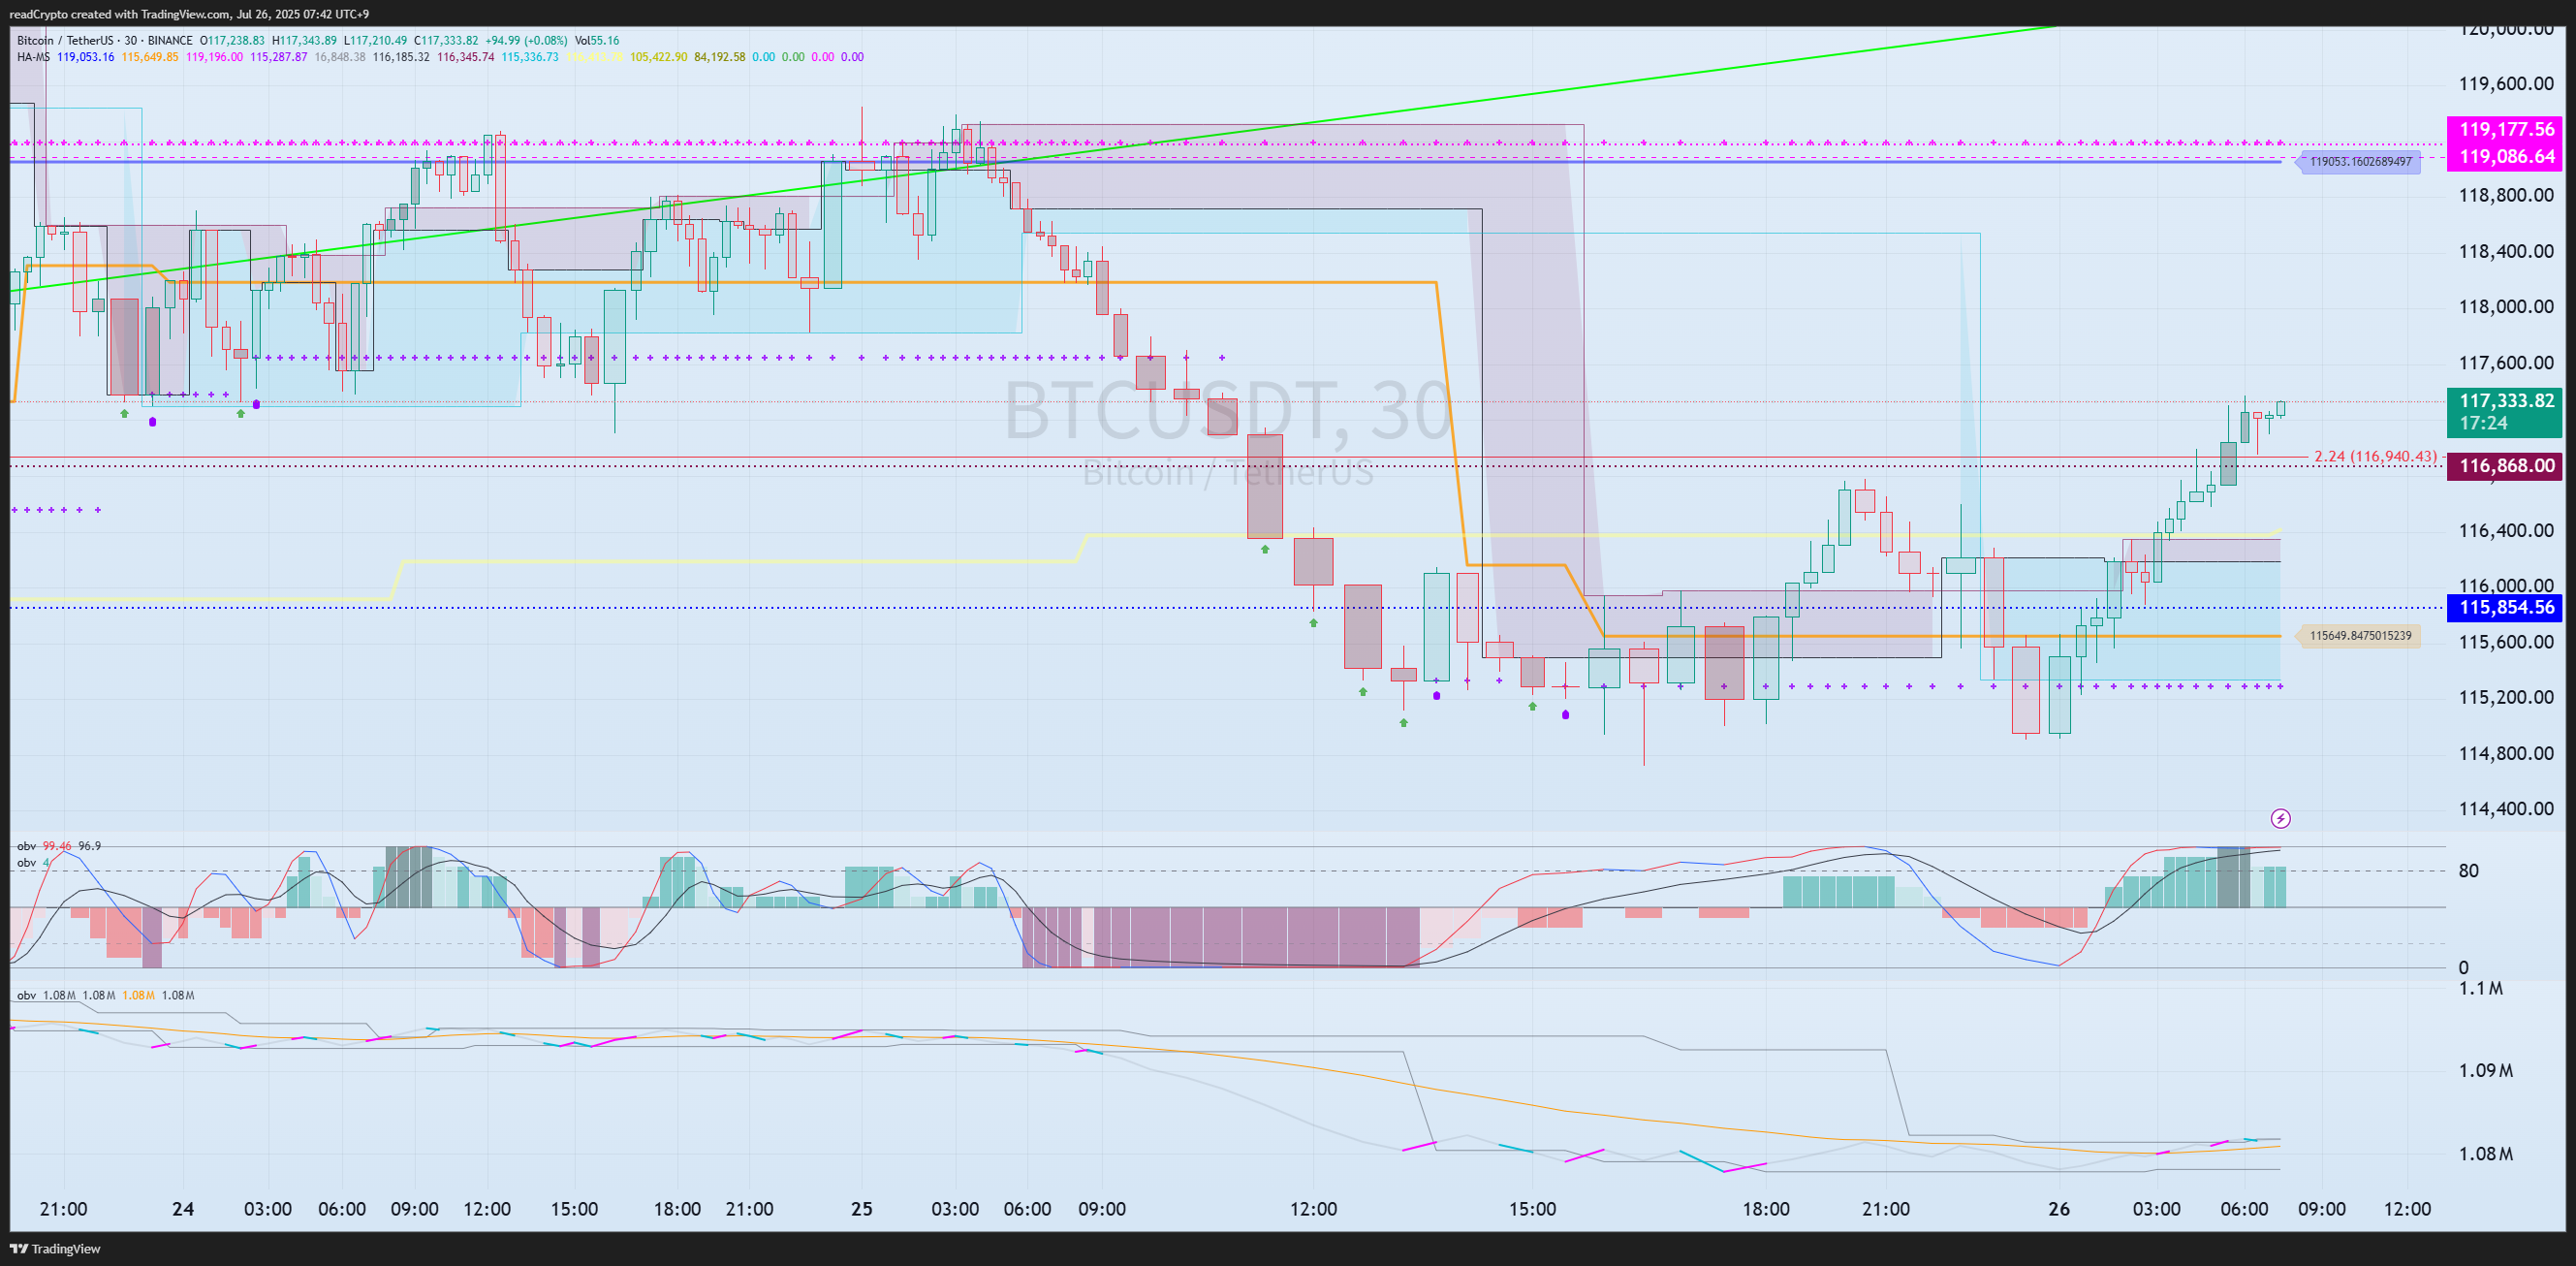Click the line label ending 19053.1602689497
The image size is (2576, 1266).
point(2360,162)
